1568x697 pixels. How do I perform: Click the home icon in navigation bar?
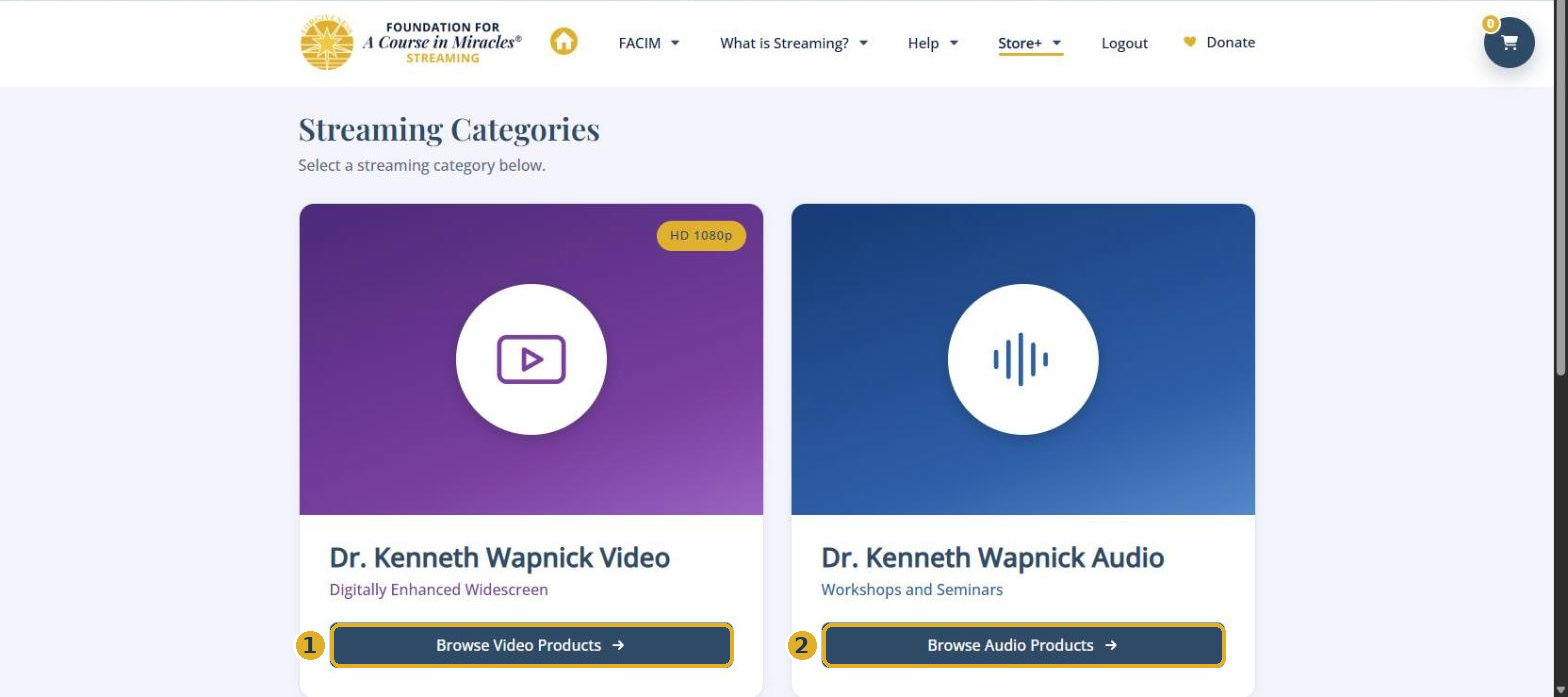click(x=564, y=42)
